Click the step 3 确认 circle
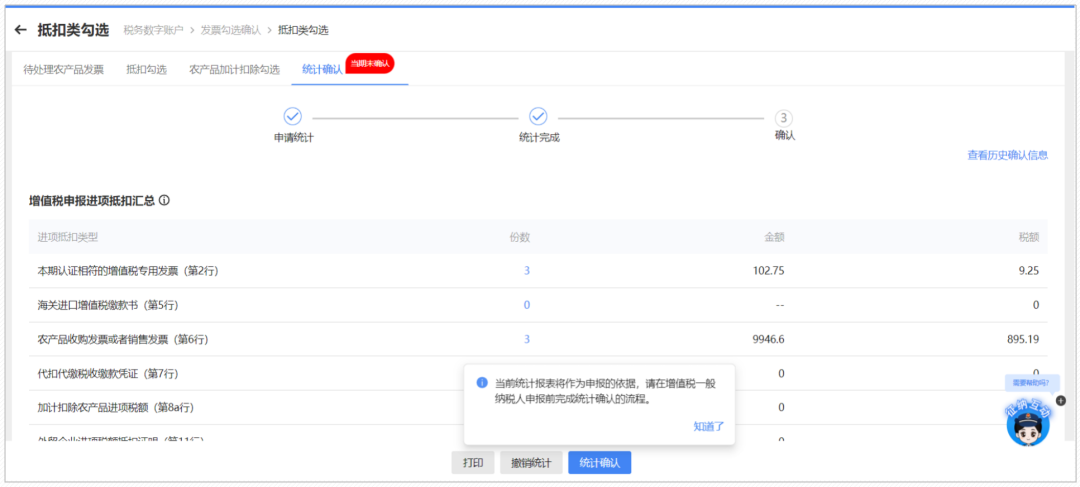Viewport: 1080px width, 487px height. click(784, 118)
